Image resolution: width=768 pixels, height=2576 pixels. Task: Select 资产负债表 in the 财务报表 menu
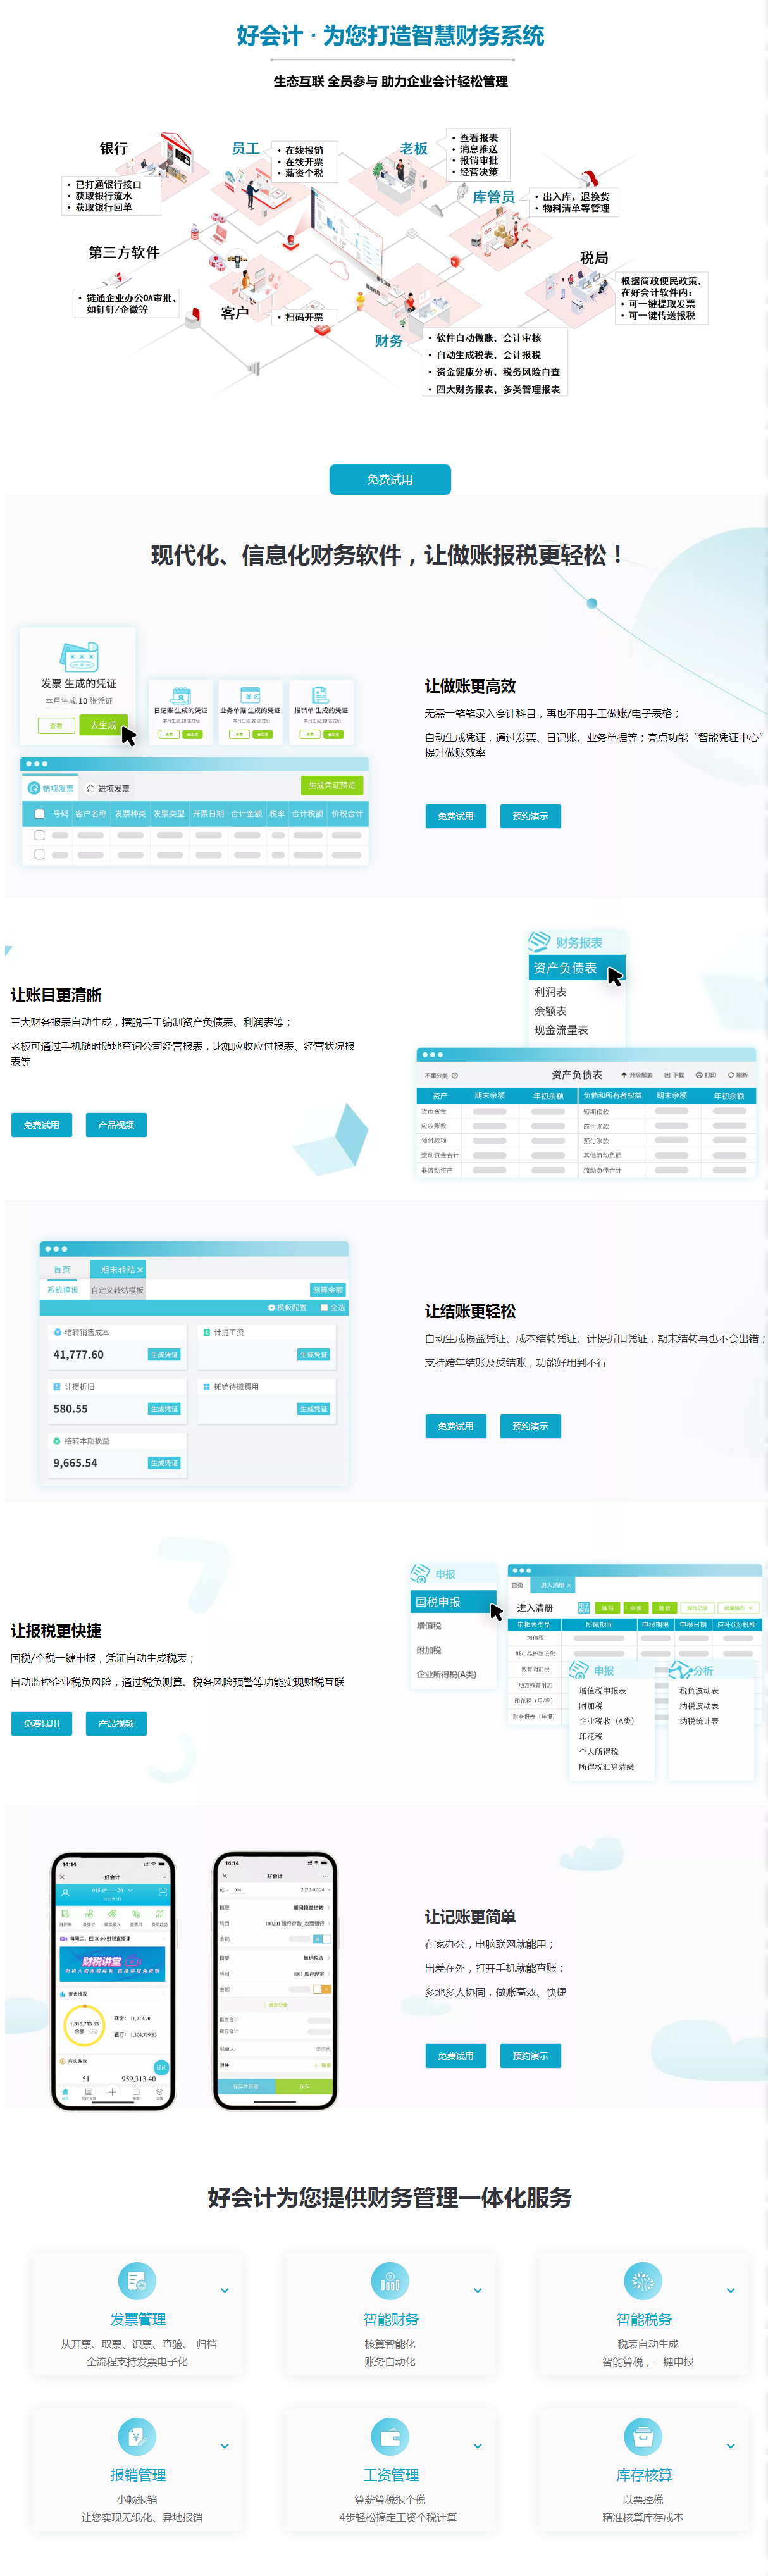pyautogui.click(x=566, y=968)
